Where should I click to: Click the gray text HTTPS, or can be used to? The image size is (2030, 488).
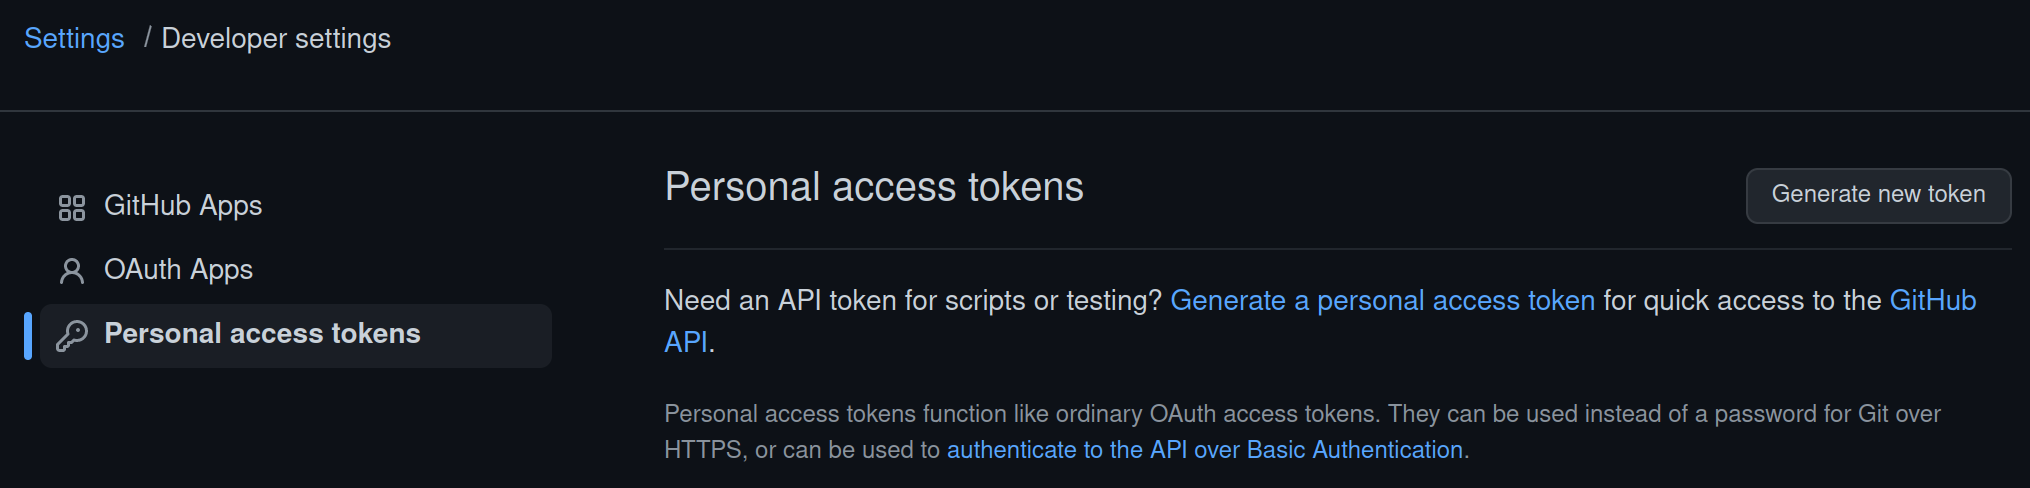(x=802, y=450)
